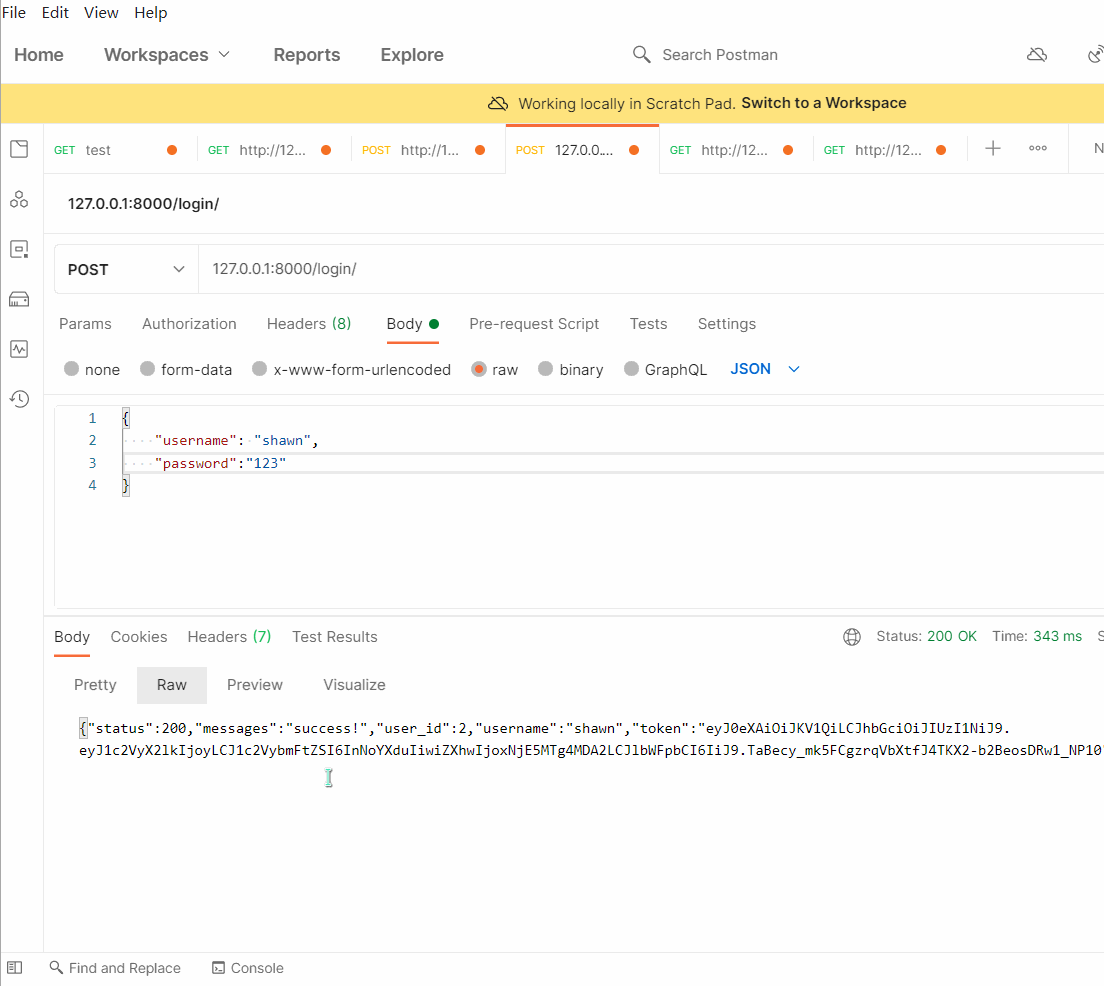Image resolution: width=1104 pixels, height=986 pixels.
Task: Switch to the Authorization tab
Action: point(189,324)
